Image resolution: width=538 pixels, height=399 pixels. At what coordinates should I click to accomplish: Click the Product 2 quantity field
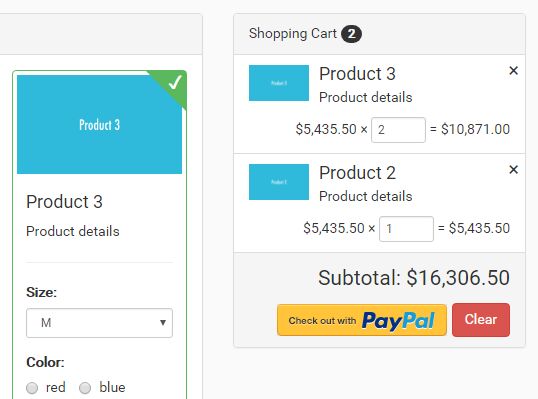coord(406,229)
